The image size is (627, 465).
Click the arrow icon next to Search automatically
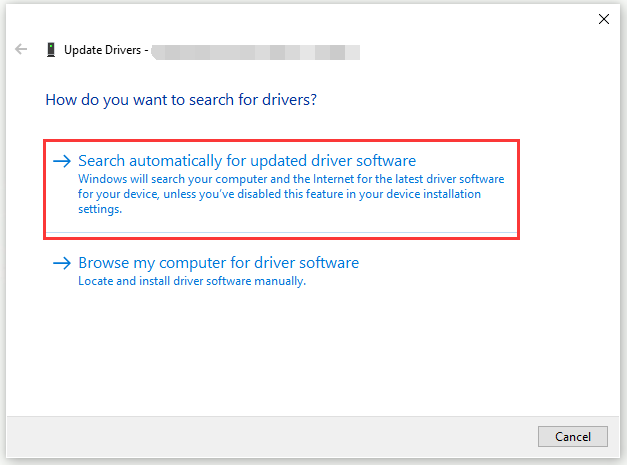coord(62,161)
